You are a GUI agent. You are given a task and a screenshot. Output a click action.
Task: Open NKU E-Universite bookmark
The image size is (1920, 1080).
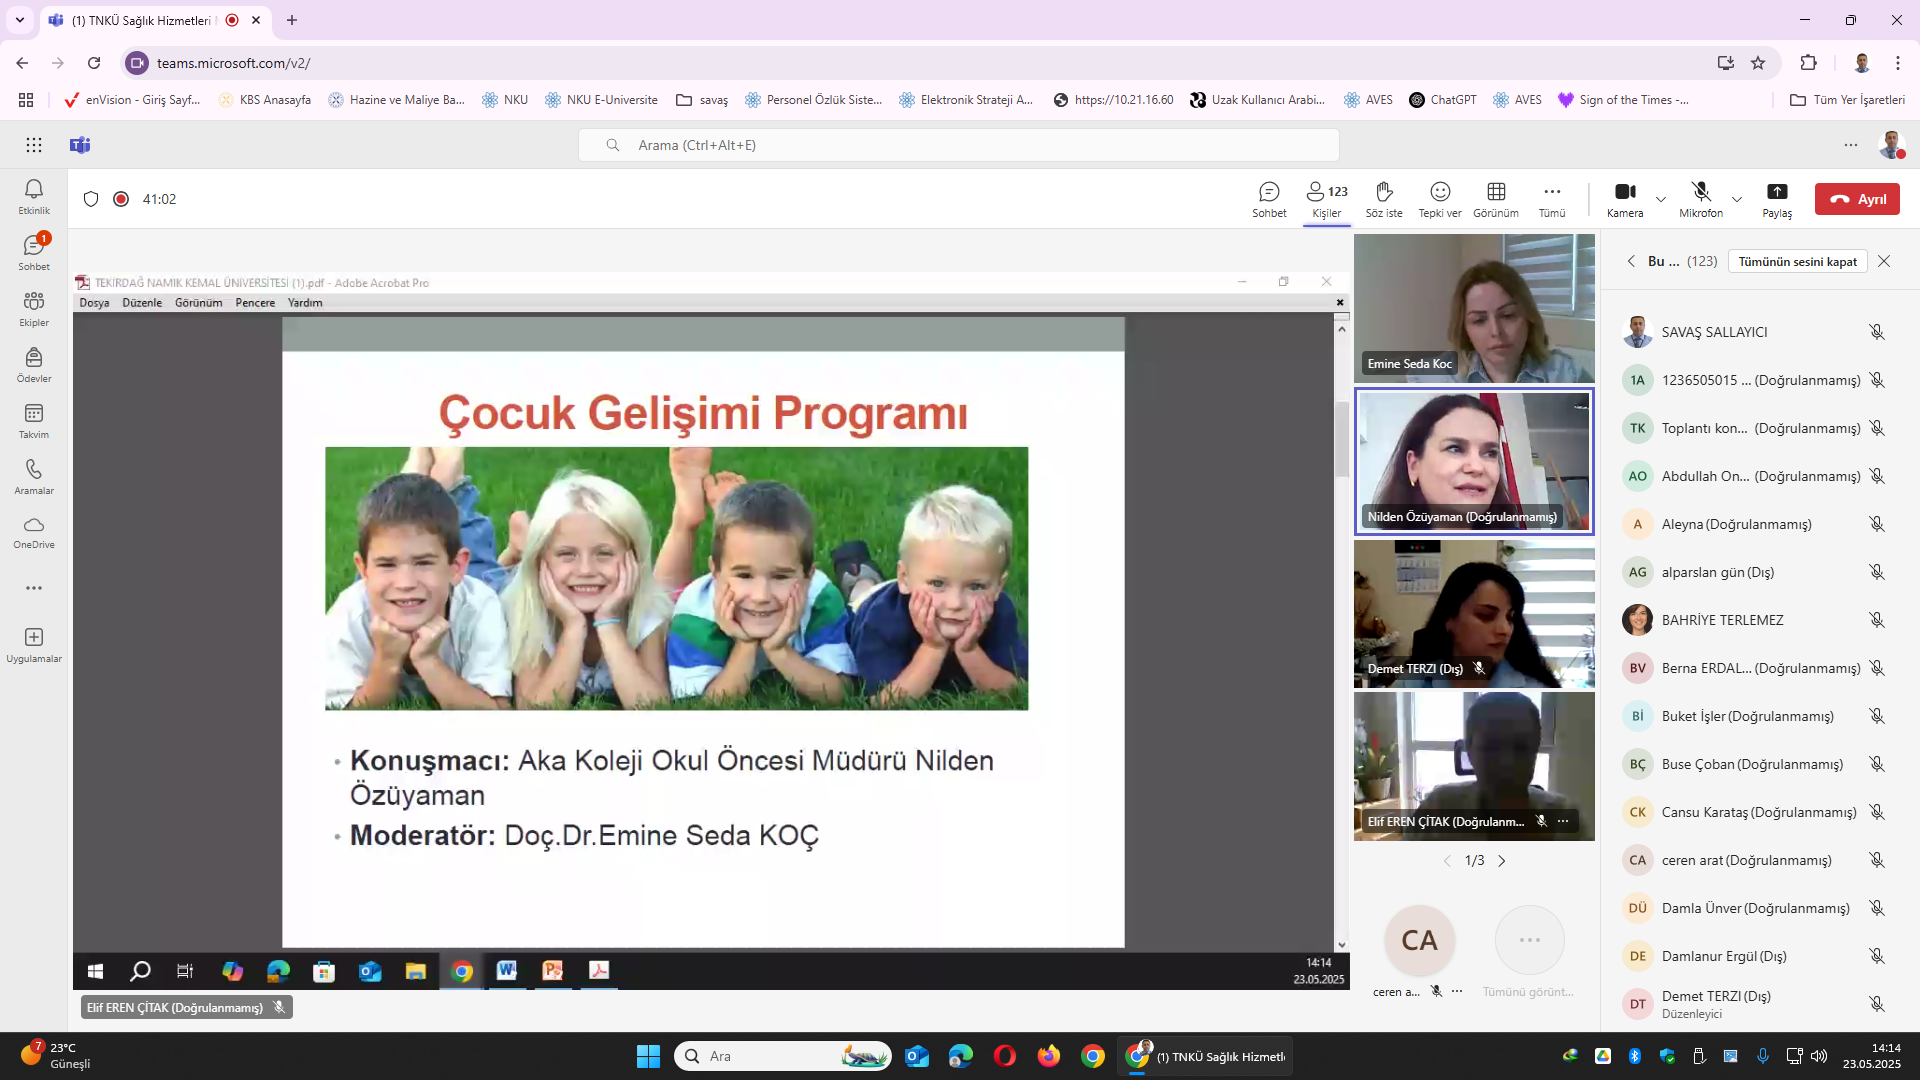tap(601, 100)
